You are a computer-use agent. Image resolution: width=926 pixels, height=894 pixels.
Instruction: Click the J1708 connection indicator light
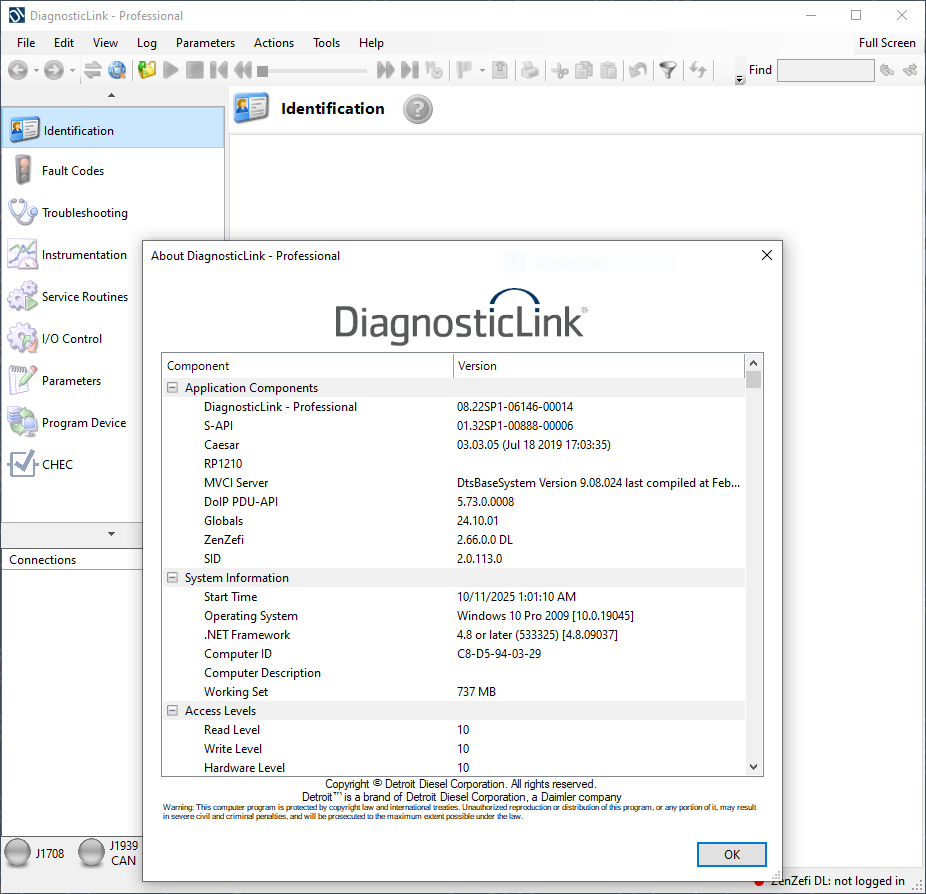pos(17,853)
